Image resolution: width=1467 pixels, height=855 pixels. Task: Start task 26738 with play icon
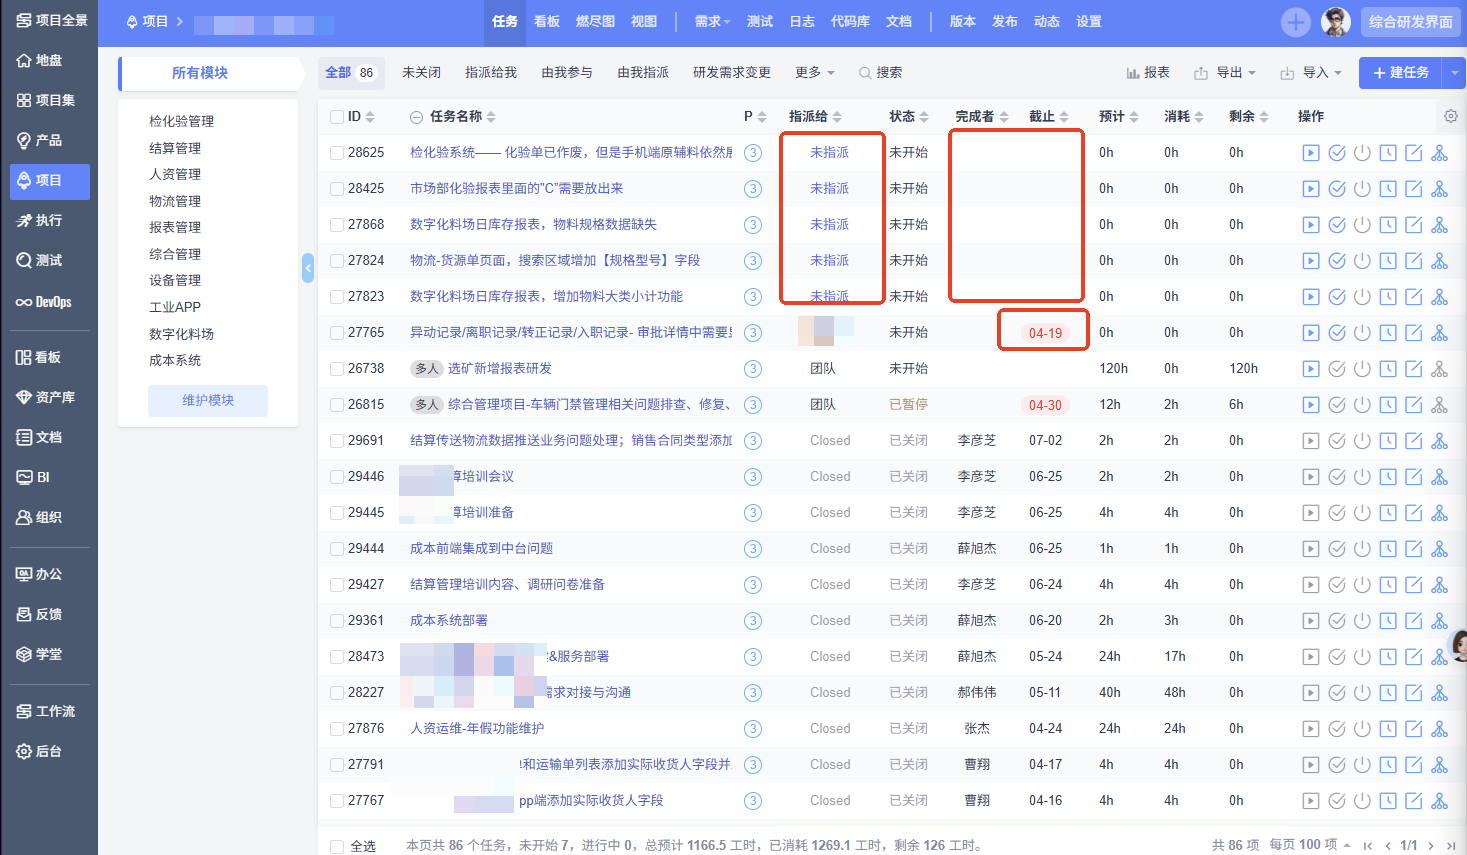[1311, 369]
